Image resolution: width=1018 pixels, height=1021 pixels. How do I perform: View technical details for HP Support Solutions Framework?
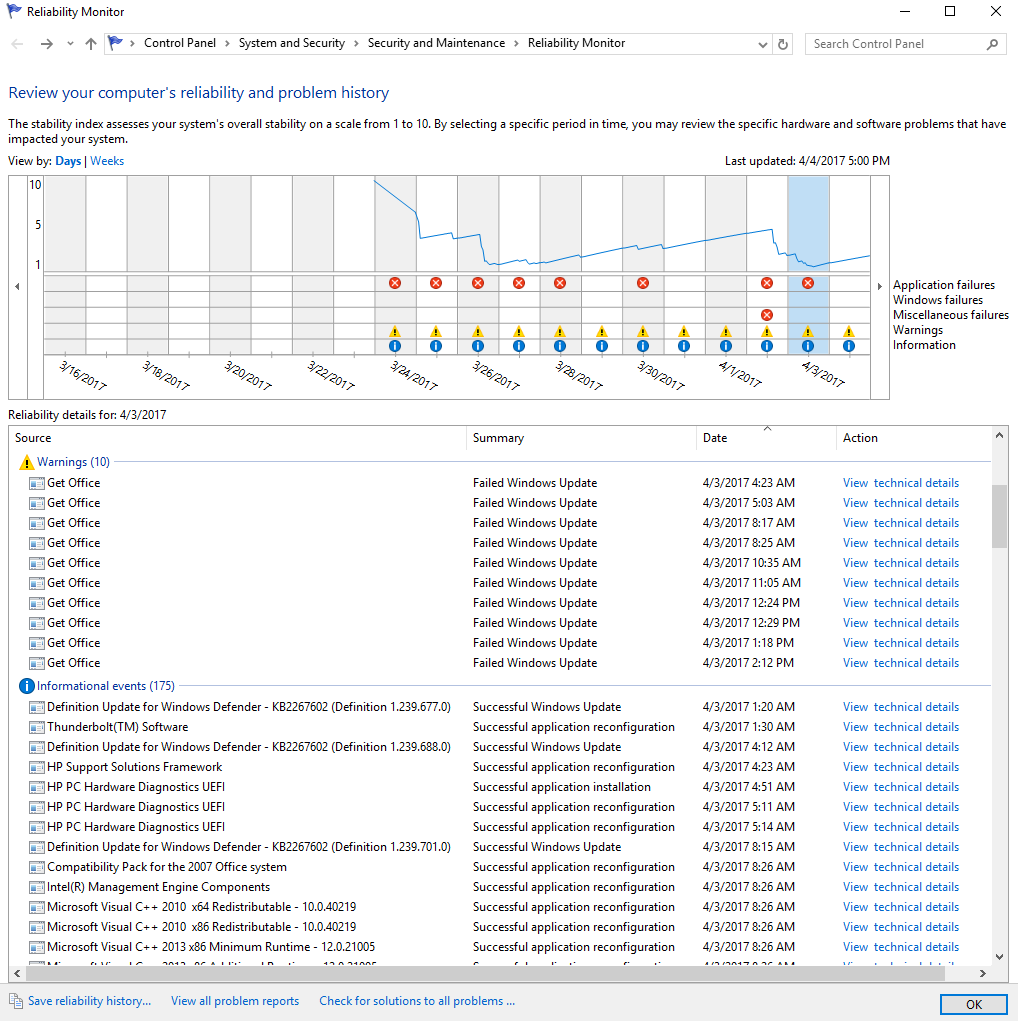pyautogui.click(x=901, y=766)
